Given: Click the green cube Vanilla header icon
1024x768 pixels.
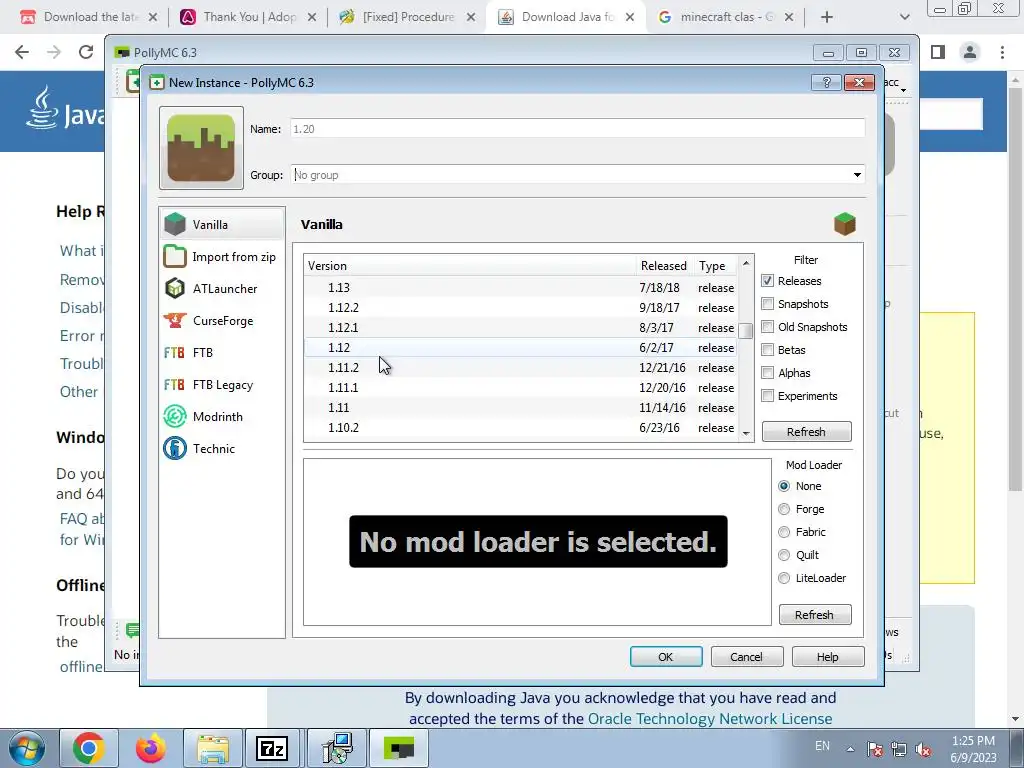Looking at the screenshot, I should 844,224.
